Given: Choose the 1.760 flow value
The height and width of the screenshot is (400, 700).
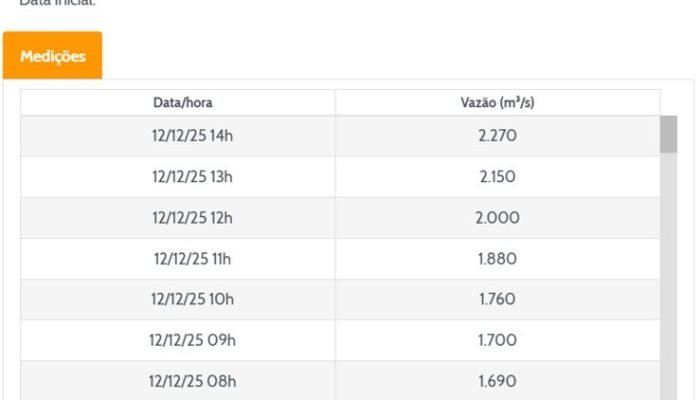Looking at the screenshot, I should pos(497,299).
